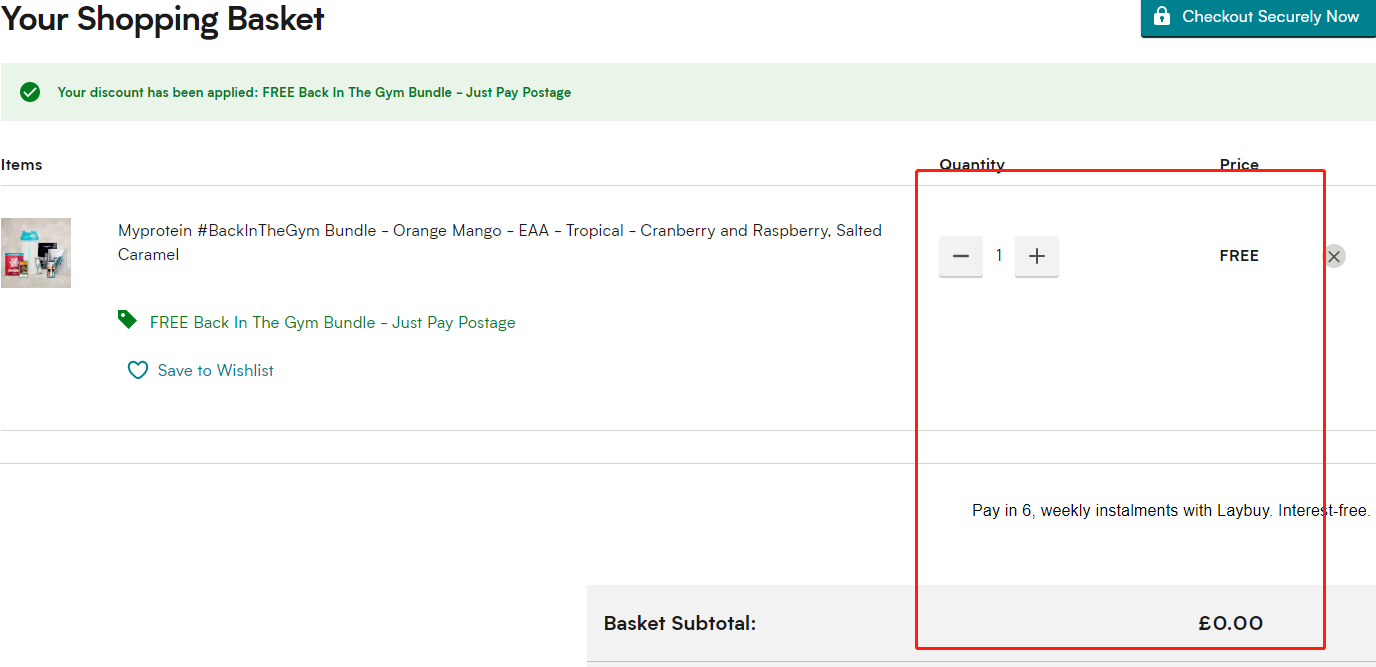
Task: Click the Laybuy weekly instalments text
Action: (1171, 510)
